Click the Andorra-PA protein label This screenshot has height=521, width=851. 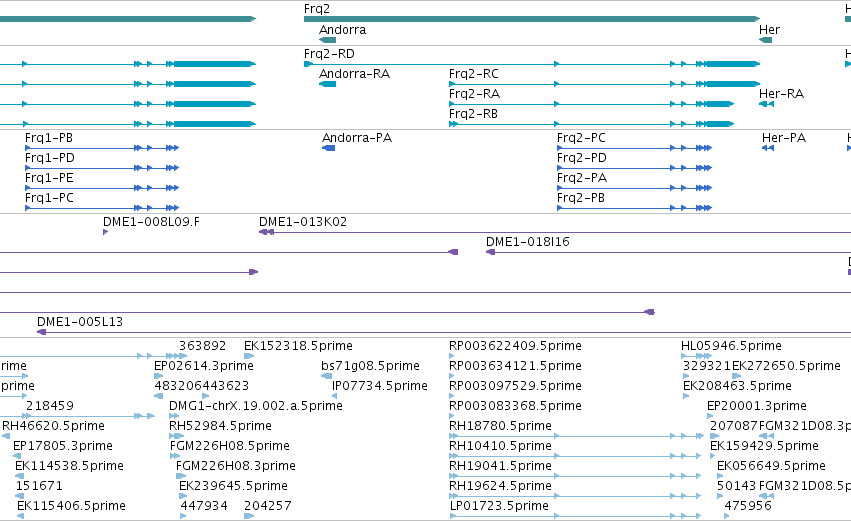(357, 138)
